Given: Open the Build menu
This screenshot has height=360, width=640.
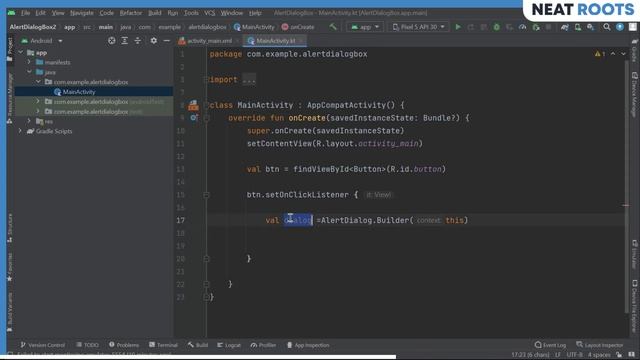Looking at the screenshot, I should point(154,13).
